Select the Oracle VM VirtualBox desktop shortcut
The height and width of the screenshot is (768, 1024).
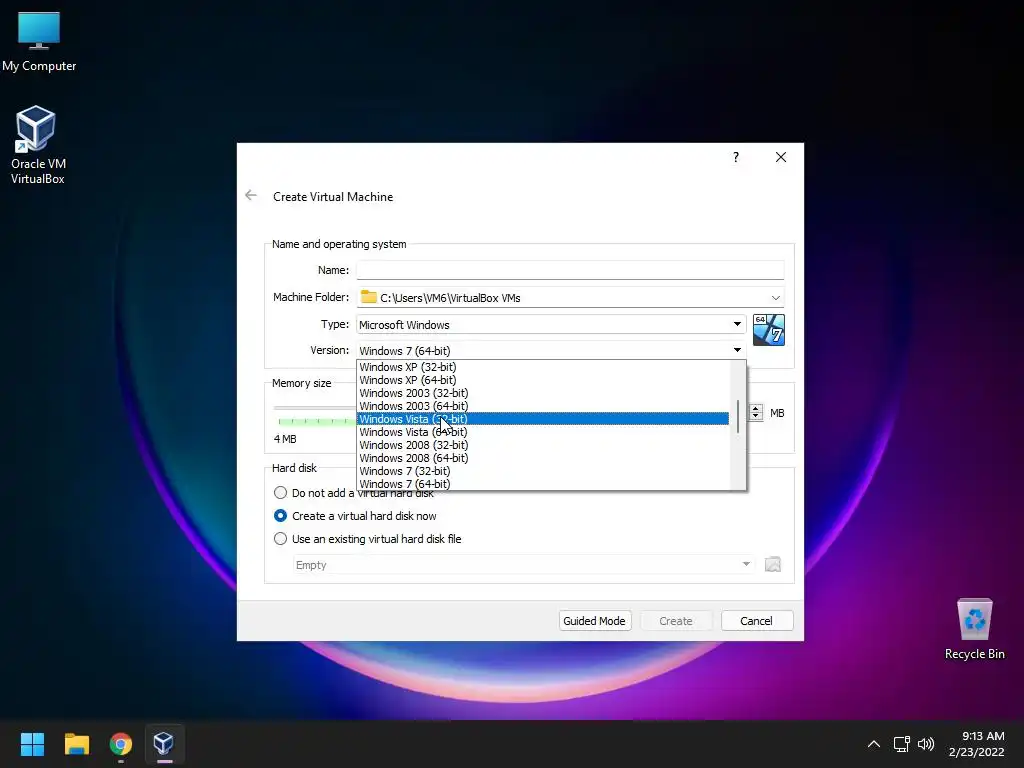37,146
